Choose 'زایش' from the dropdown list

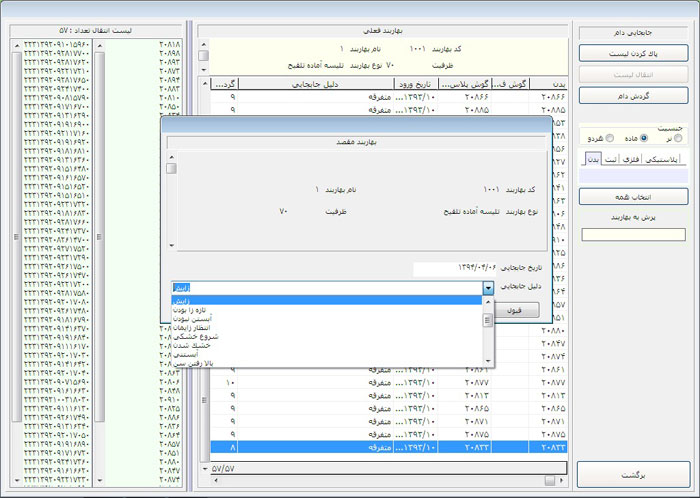point(327,301)
